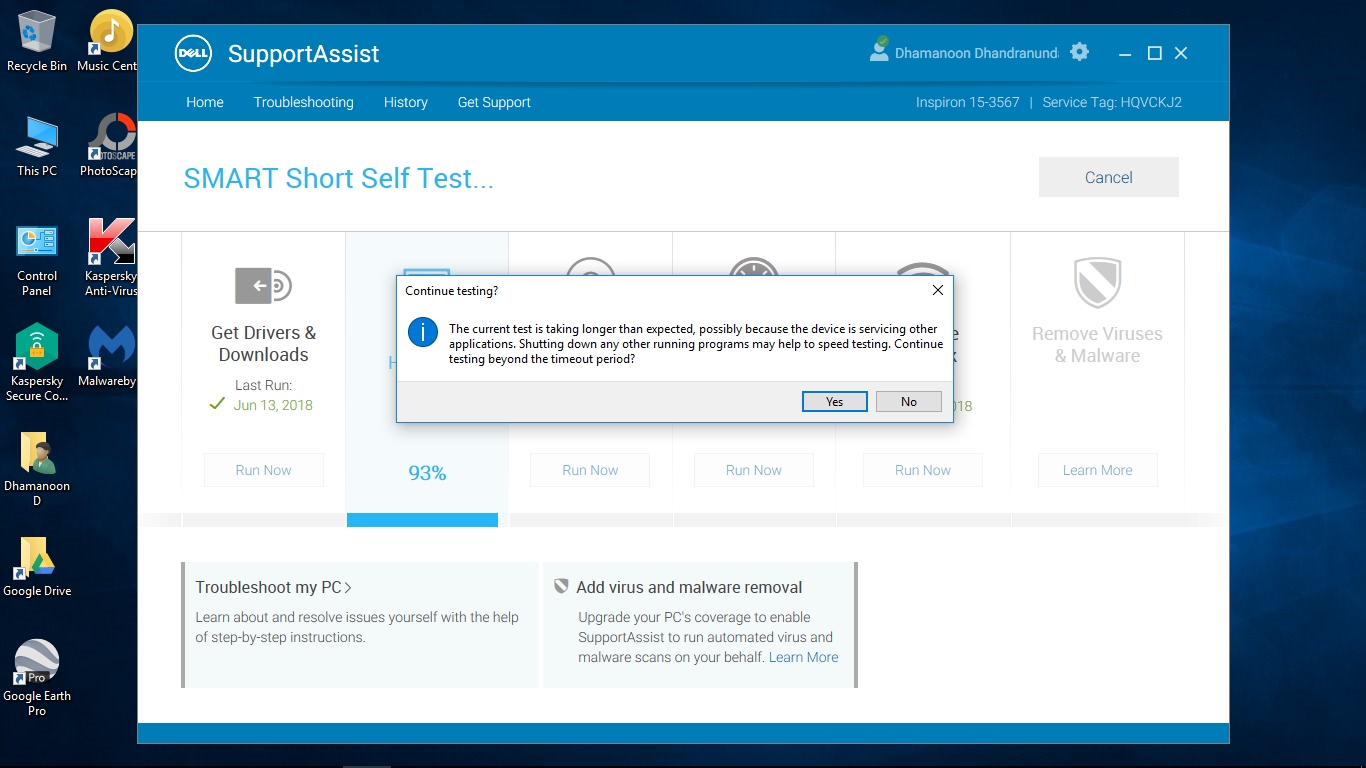Select the This PC desktop icon
This screenshot has height=768, width=1366.
coord(37,146)
